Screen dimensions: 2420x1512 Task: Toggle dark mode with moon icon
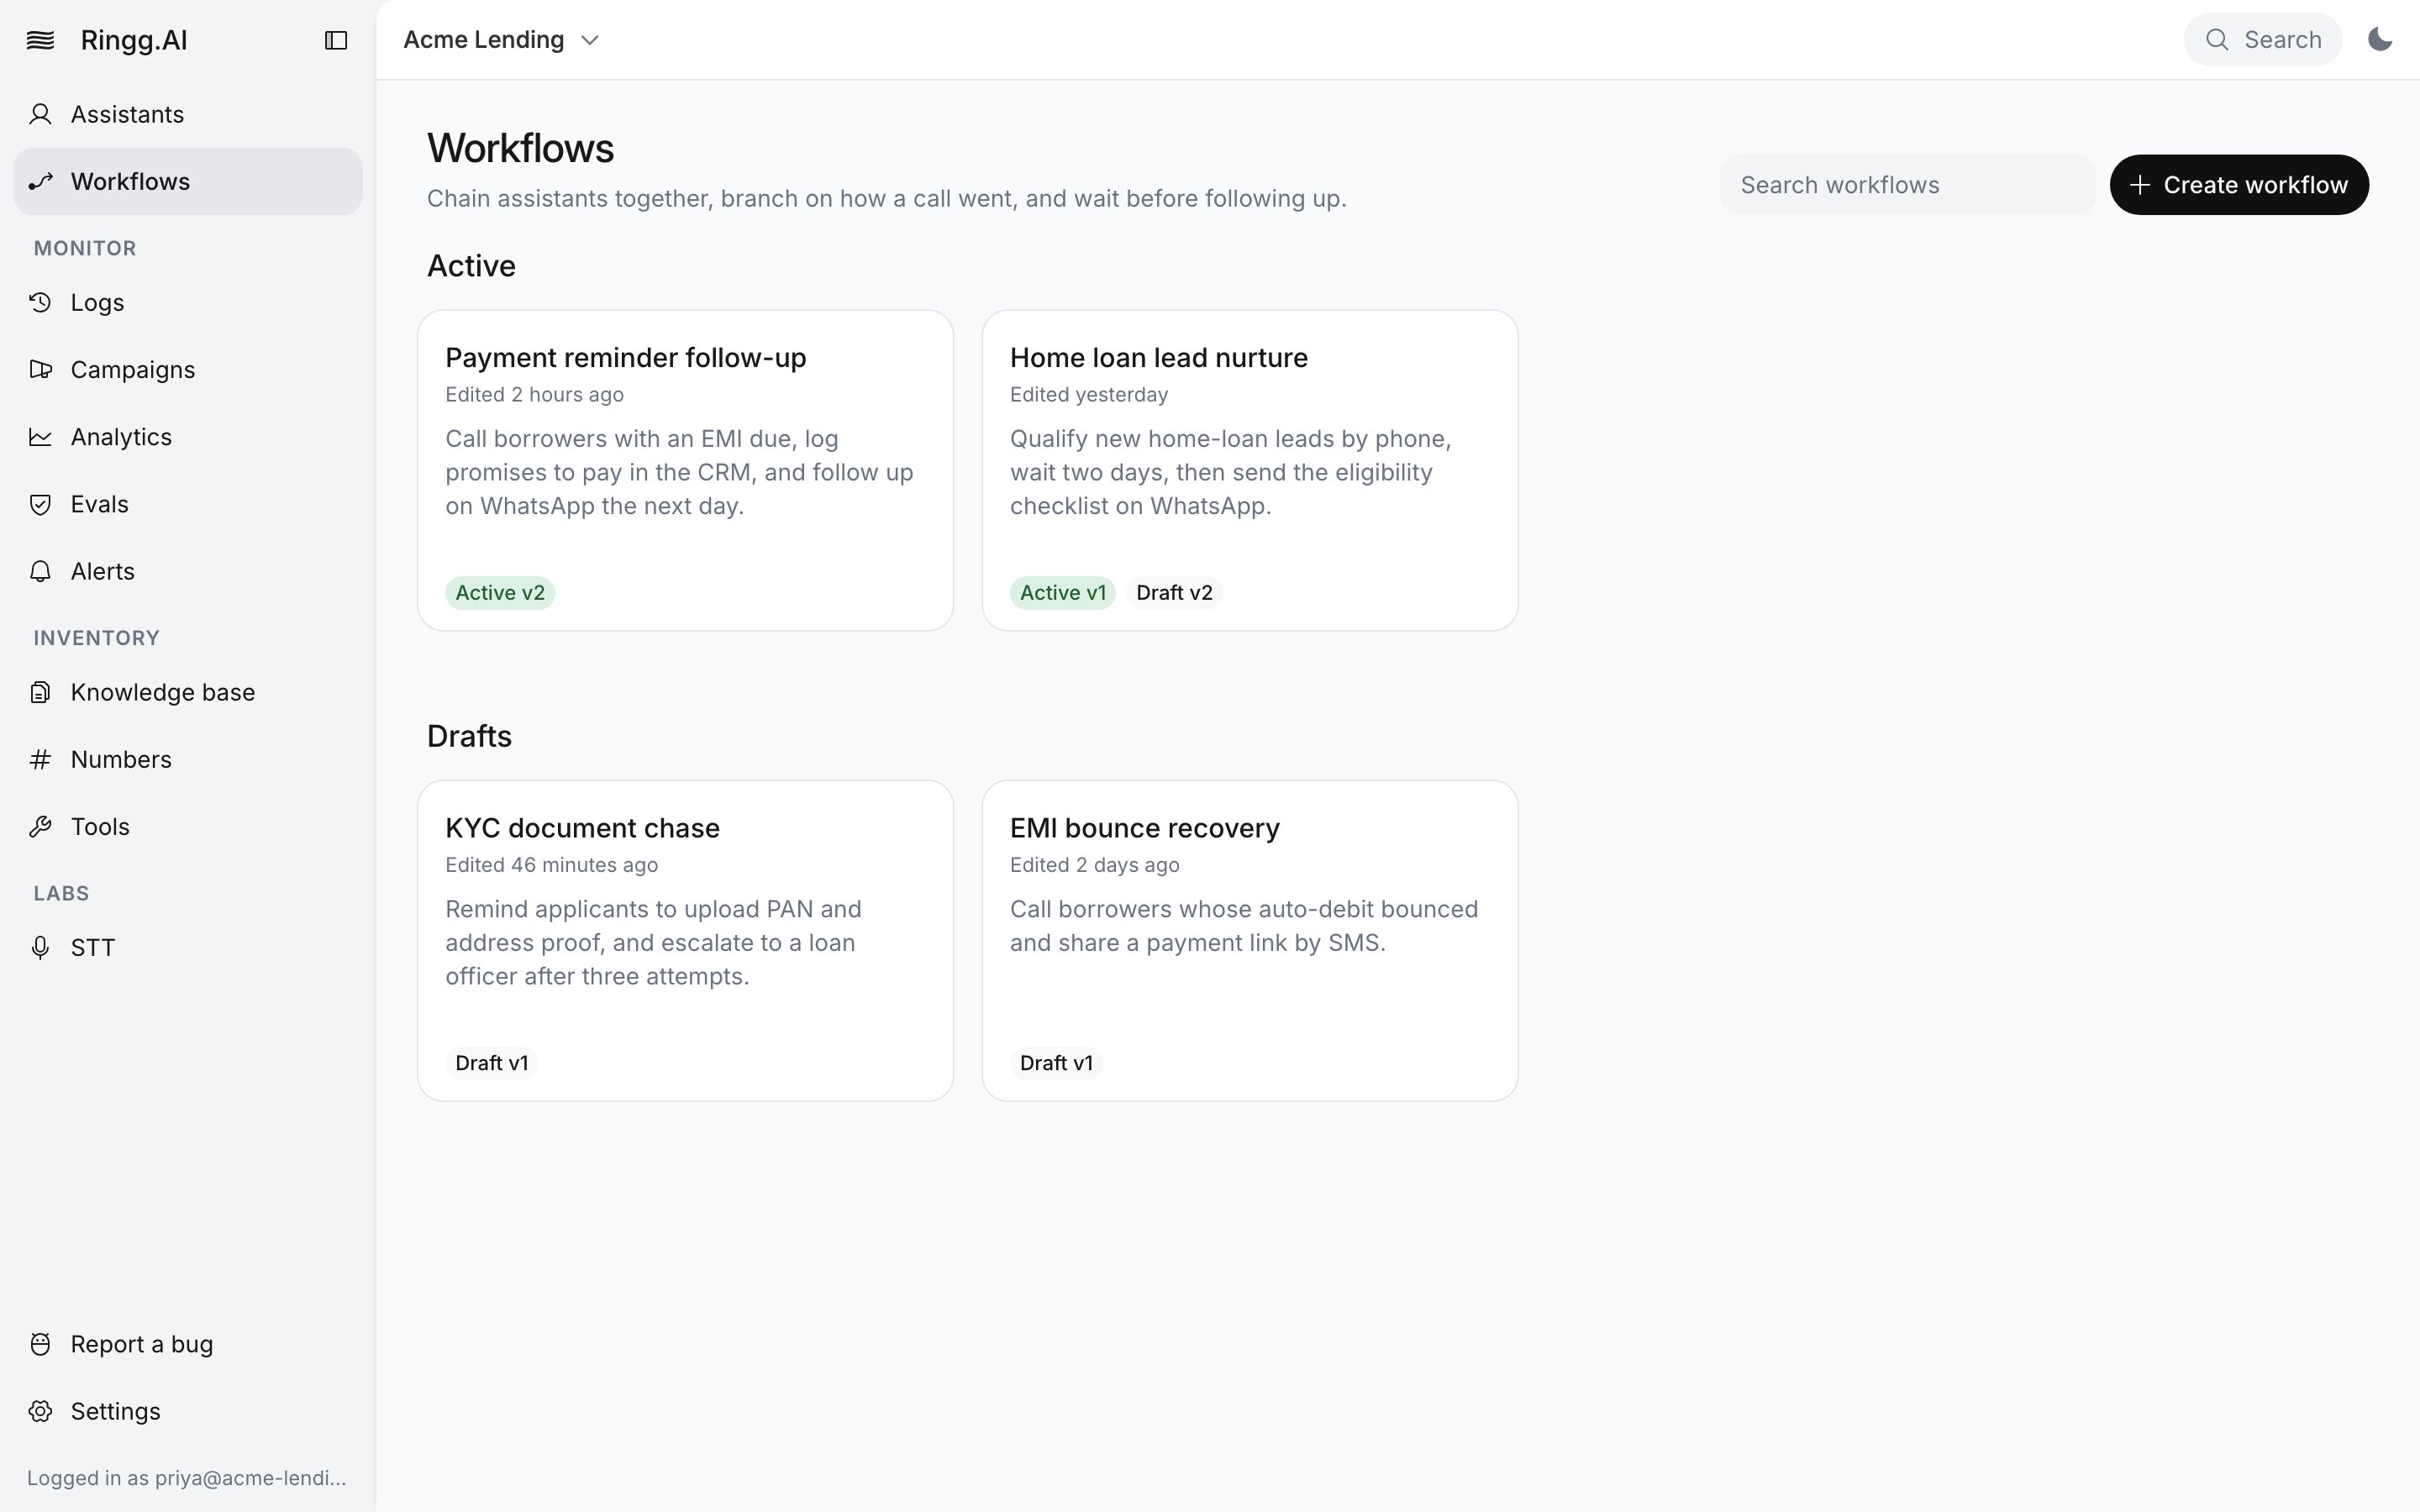(x=2380, y=40)
